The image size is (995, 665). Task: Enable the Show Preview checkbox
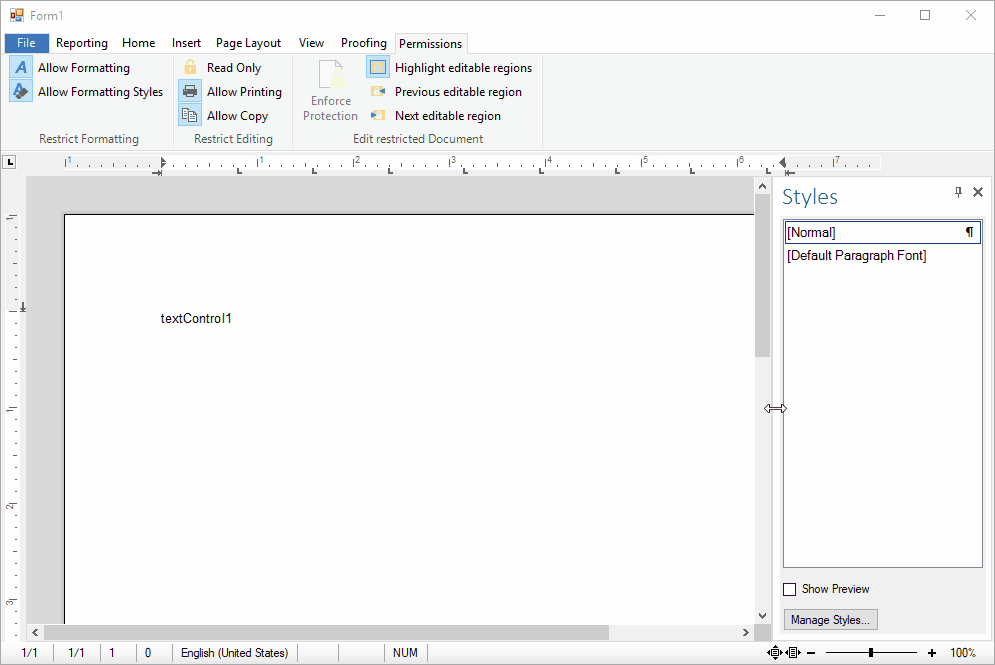tap(789, 589)
